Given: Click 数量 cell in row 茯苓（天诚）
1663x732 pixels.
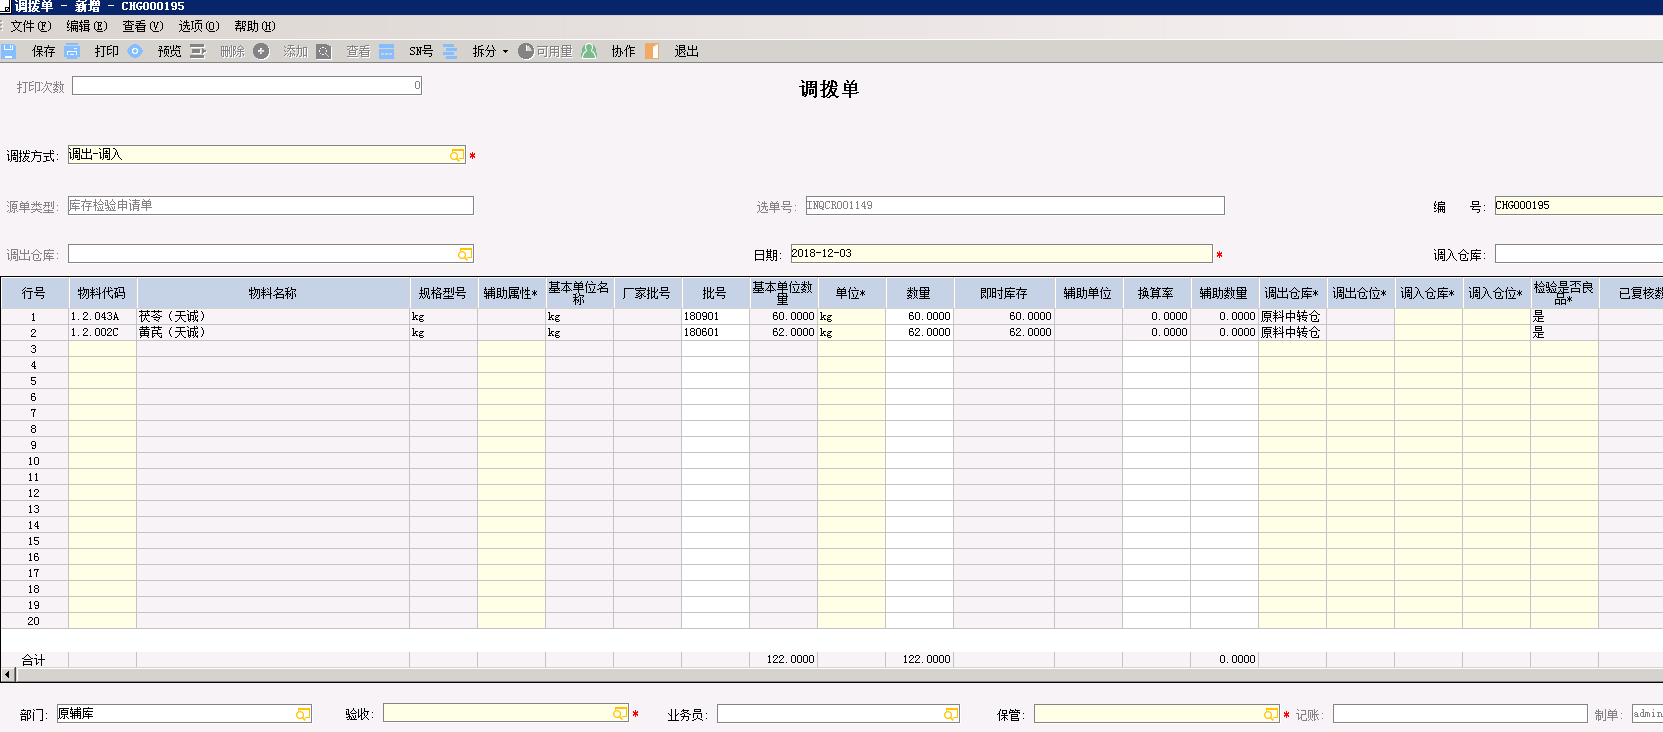Looking at the screenshot, I should pyautogui.click(x=919, y=317).
